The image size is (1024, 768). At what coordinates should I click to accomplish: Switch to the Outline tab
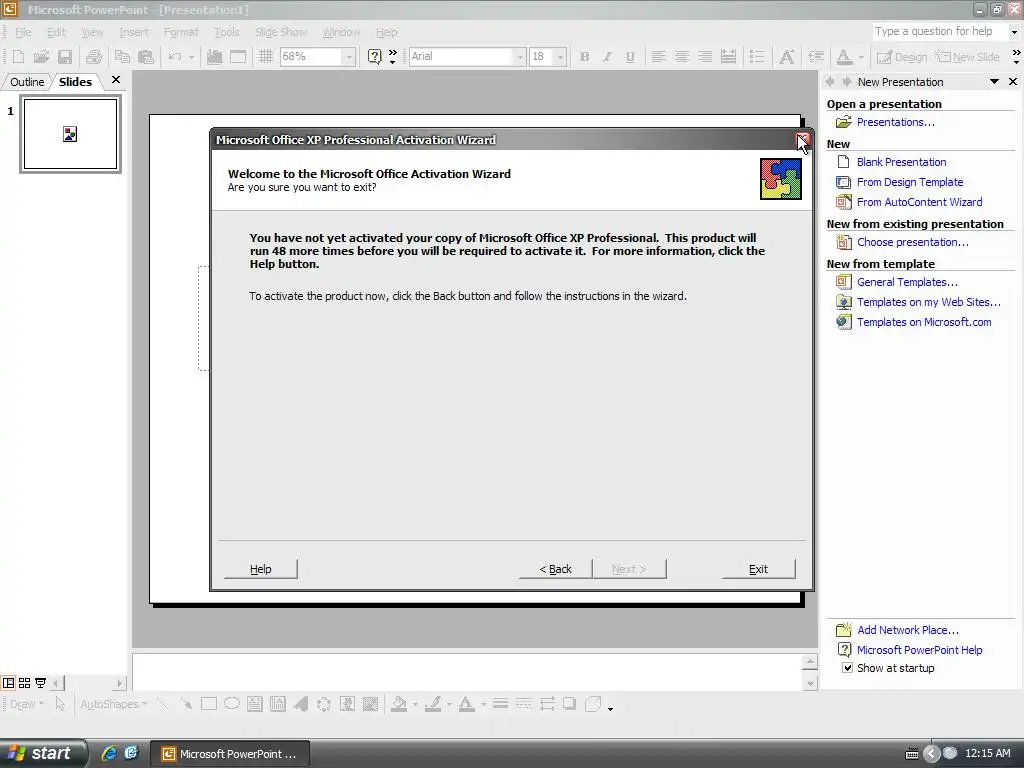[x=27, y=82]
